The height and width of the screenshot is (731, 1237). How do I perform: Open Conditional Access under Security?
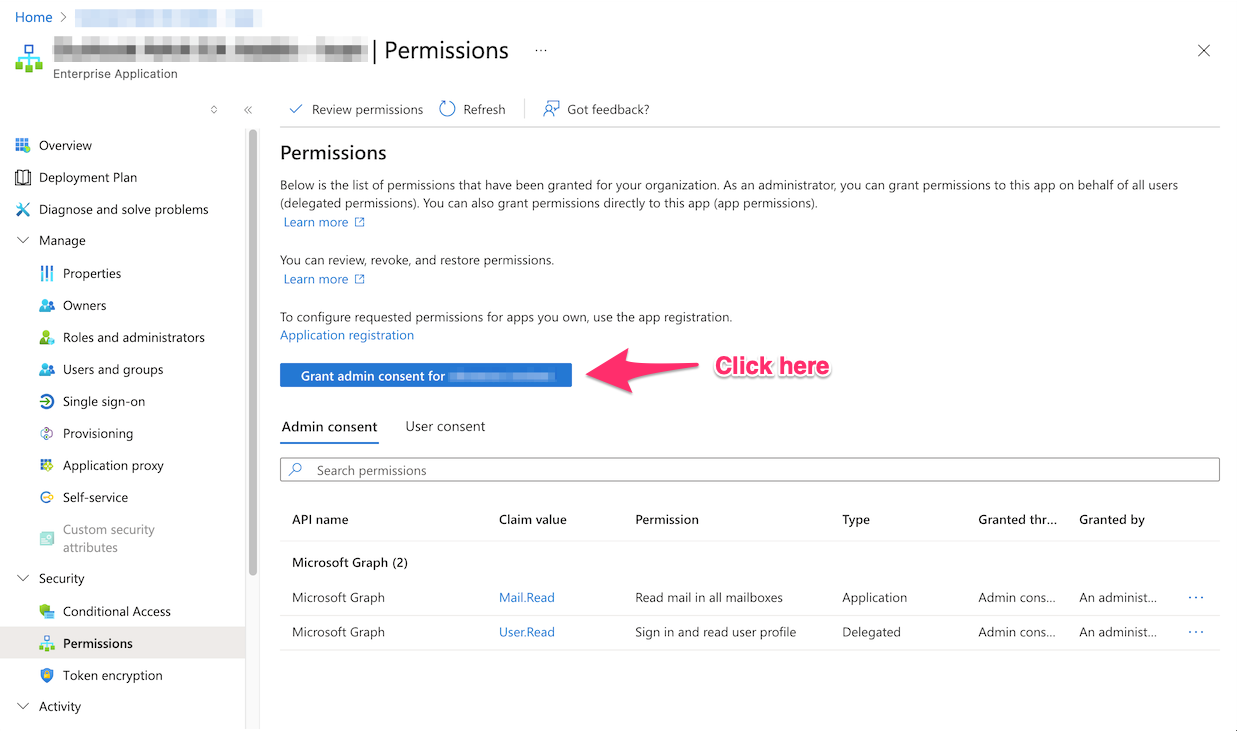click(116, 611)
